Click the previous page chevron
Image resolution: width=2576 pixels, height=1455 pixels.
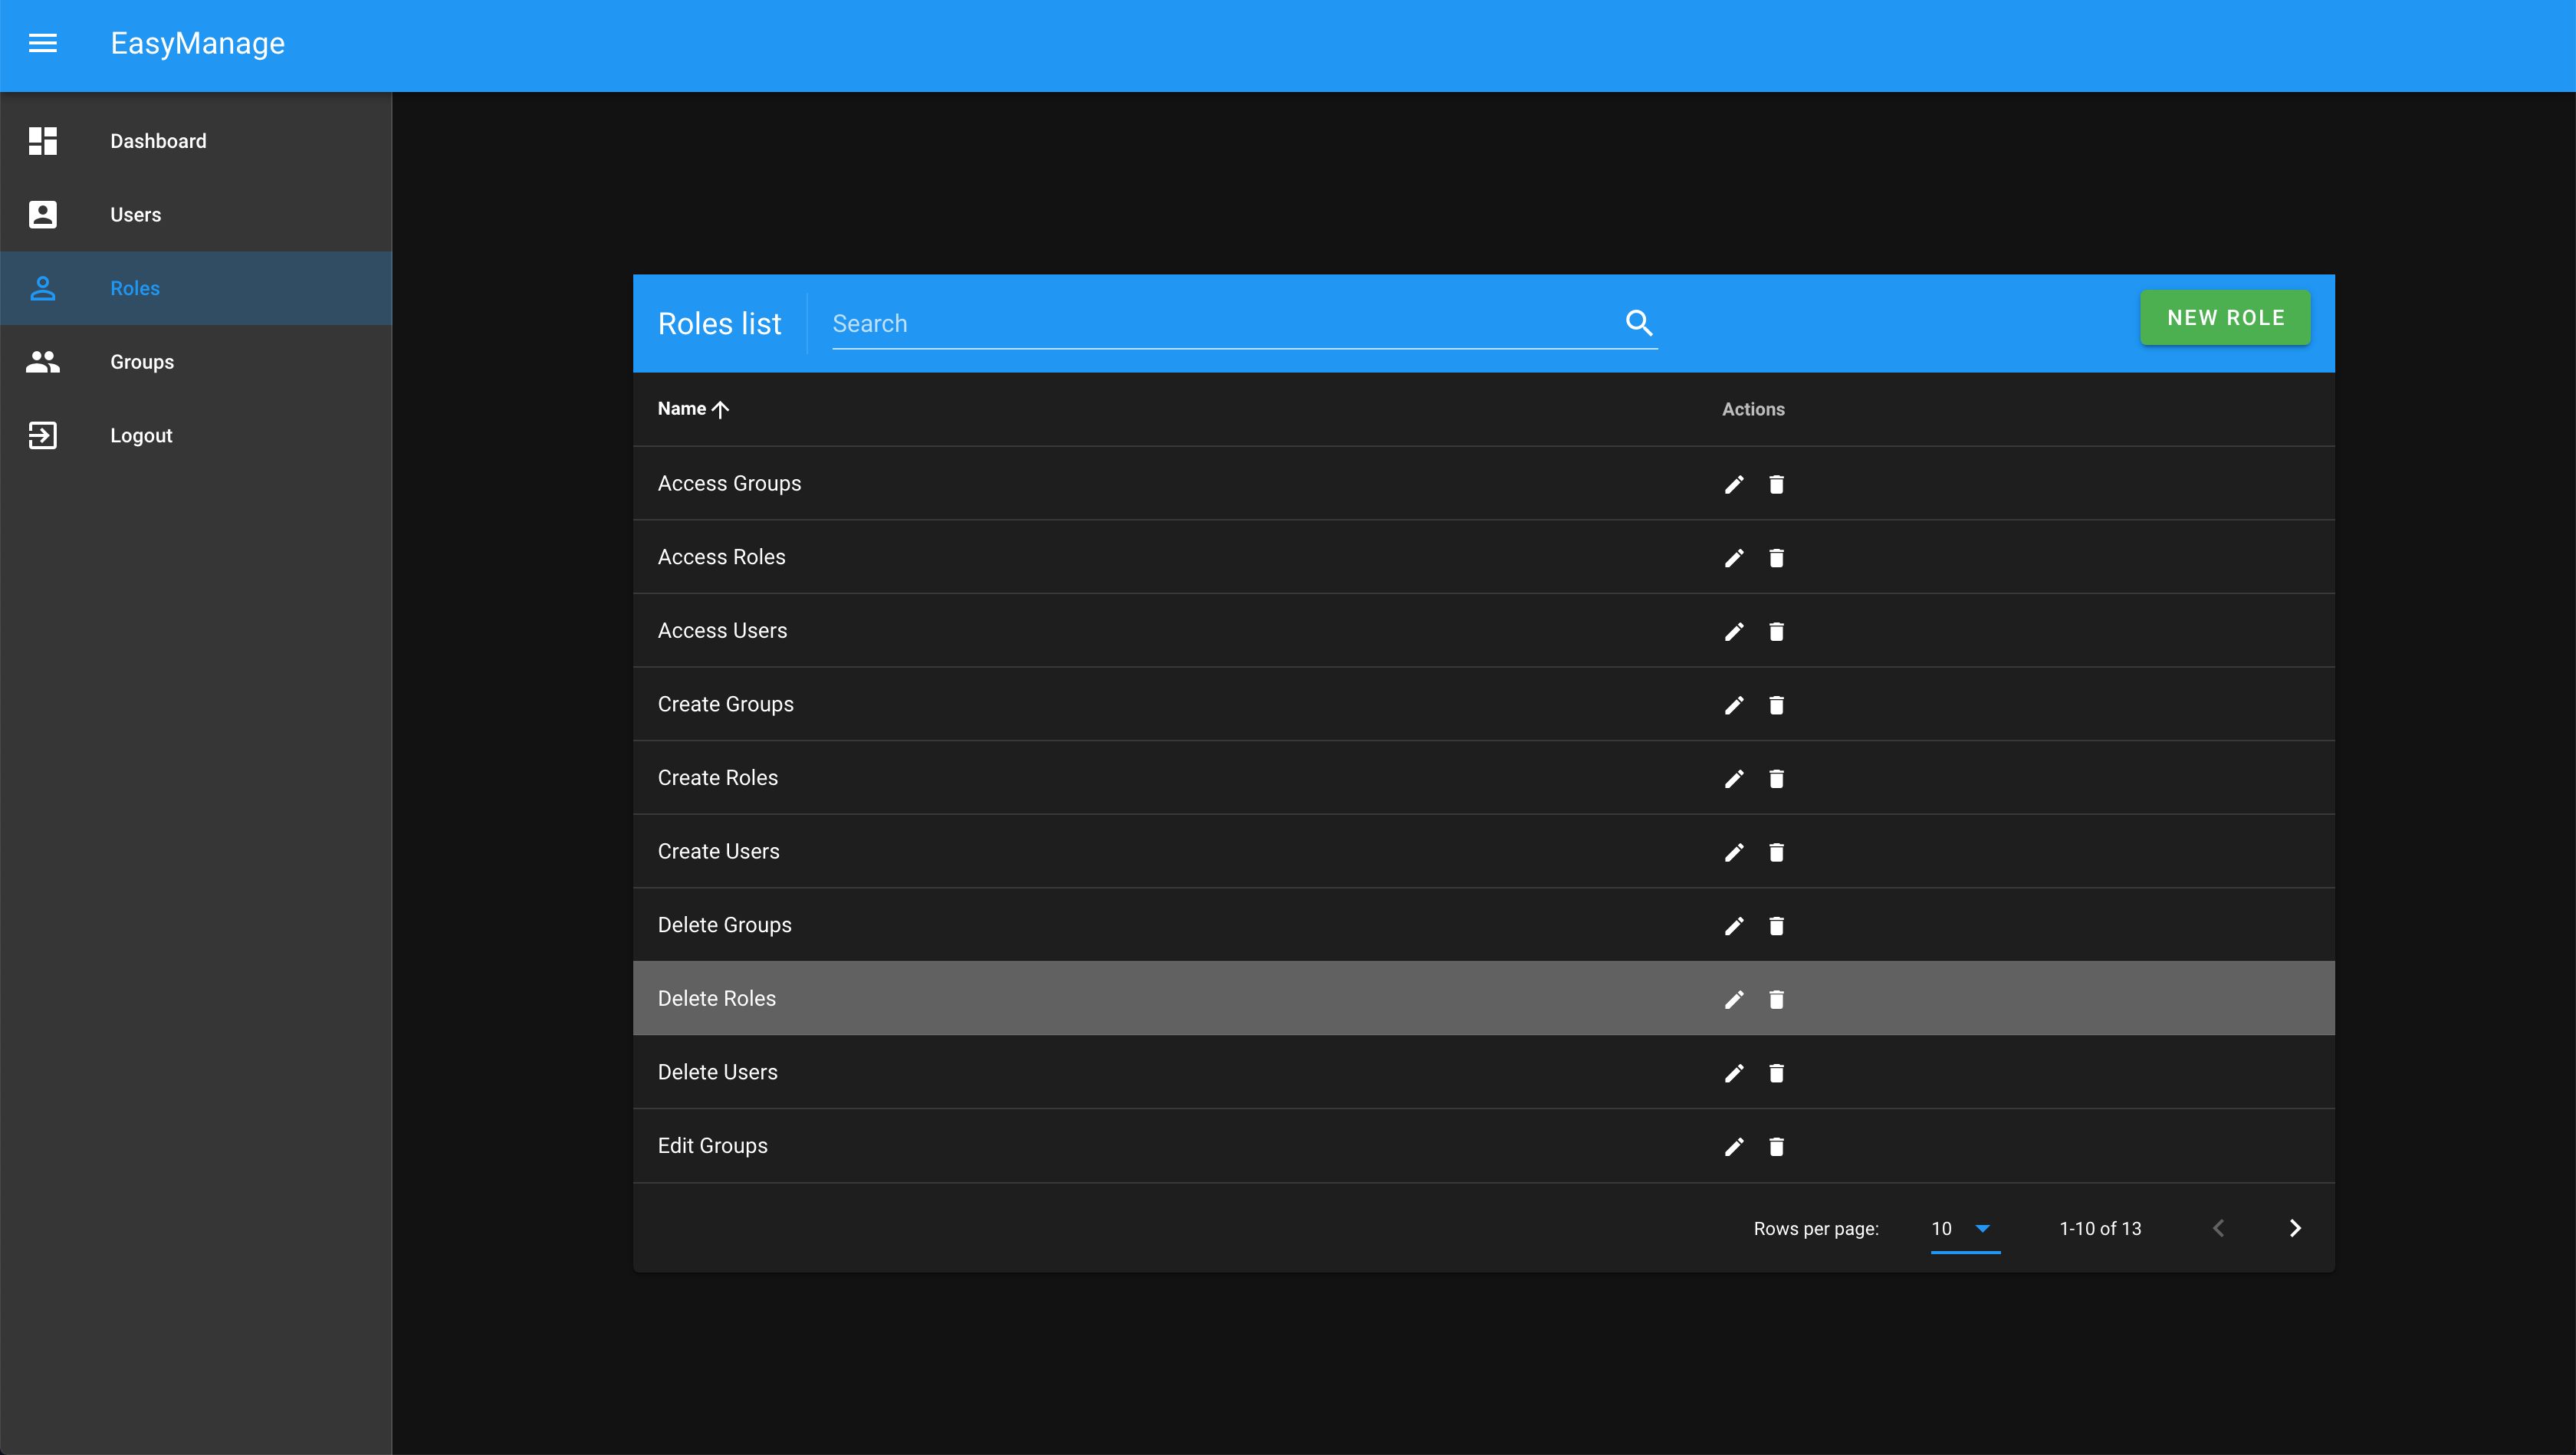point(2218,1228)
